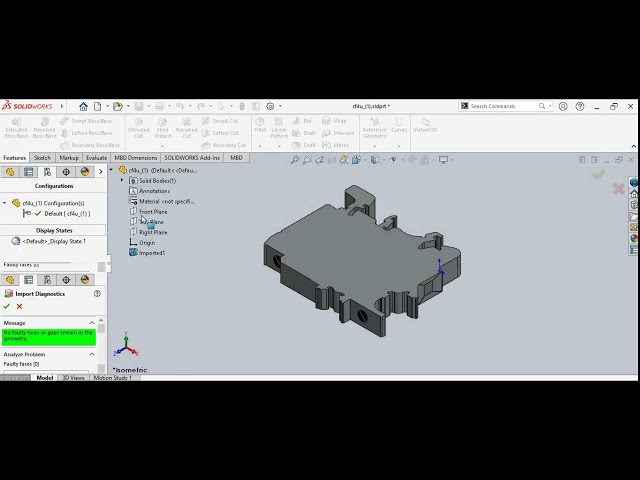The image size is (640, 480).
Task: Collapse the cf4u_(1) root node in flyout tree
Action: point(111,170)
